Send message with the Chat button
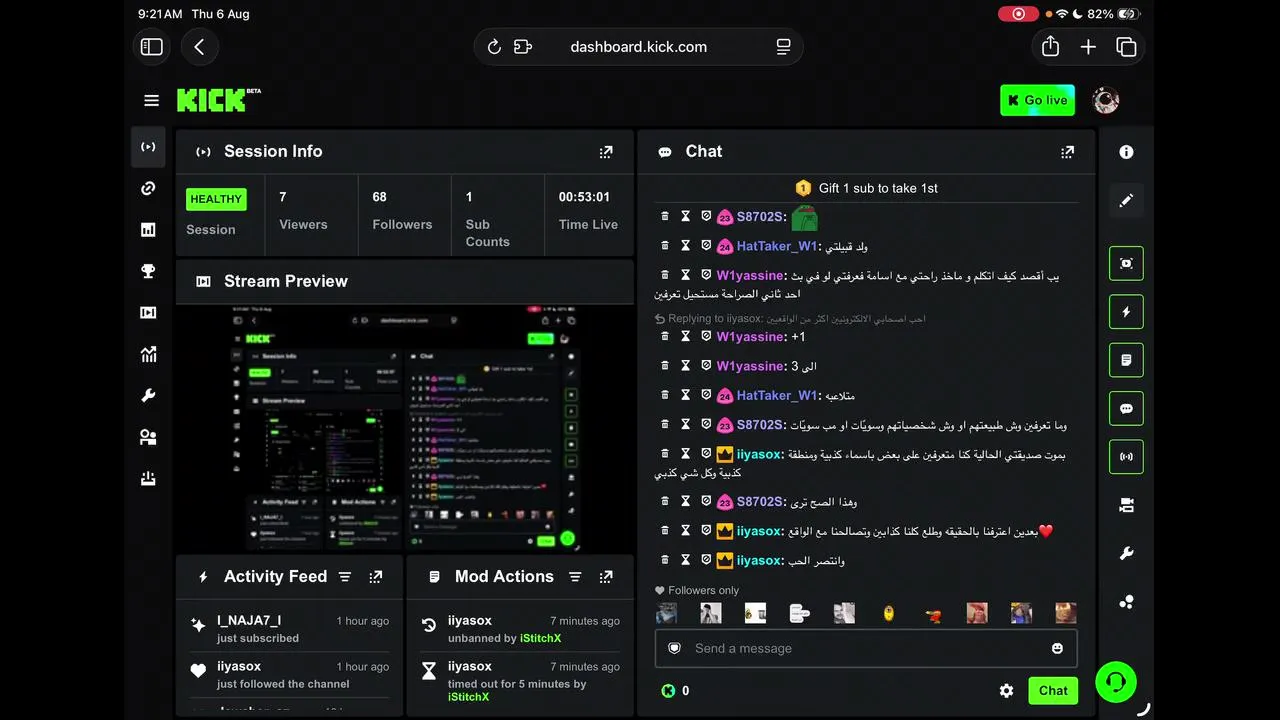The image size is (1280, 720). coord(1053,691)
